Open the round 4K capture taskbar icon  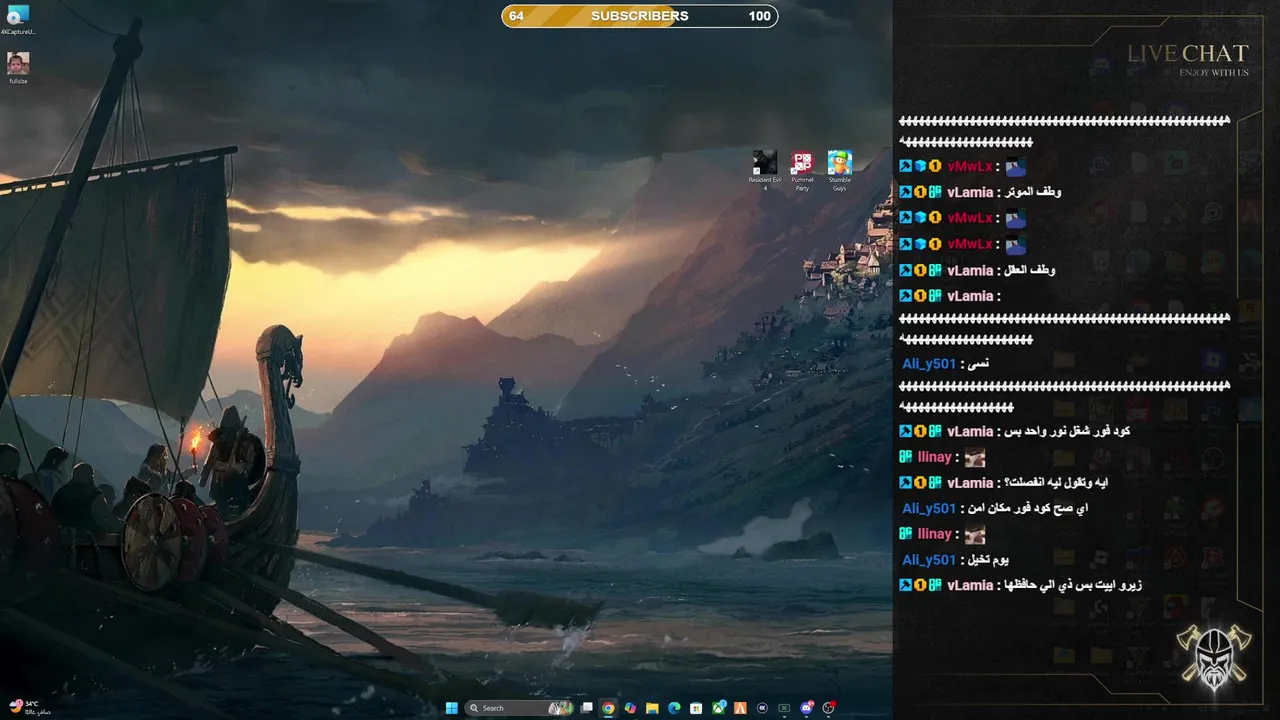point(762,708)
